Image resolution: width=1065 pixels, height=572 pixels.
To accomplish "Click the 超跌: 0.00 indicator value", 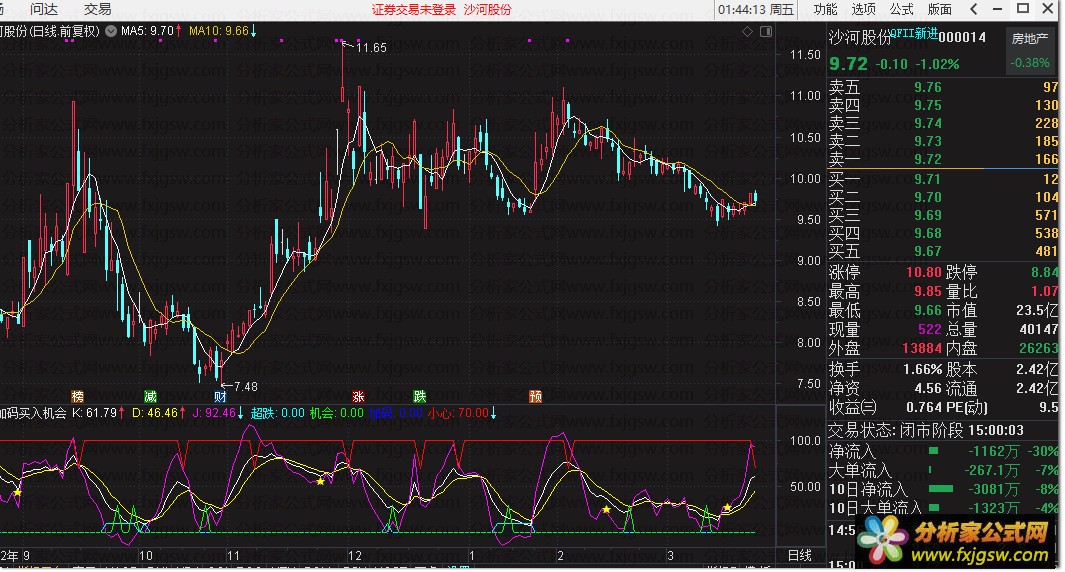I will 278,413.
